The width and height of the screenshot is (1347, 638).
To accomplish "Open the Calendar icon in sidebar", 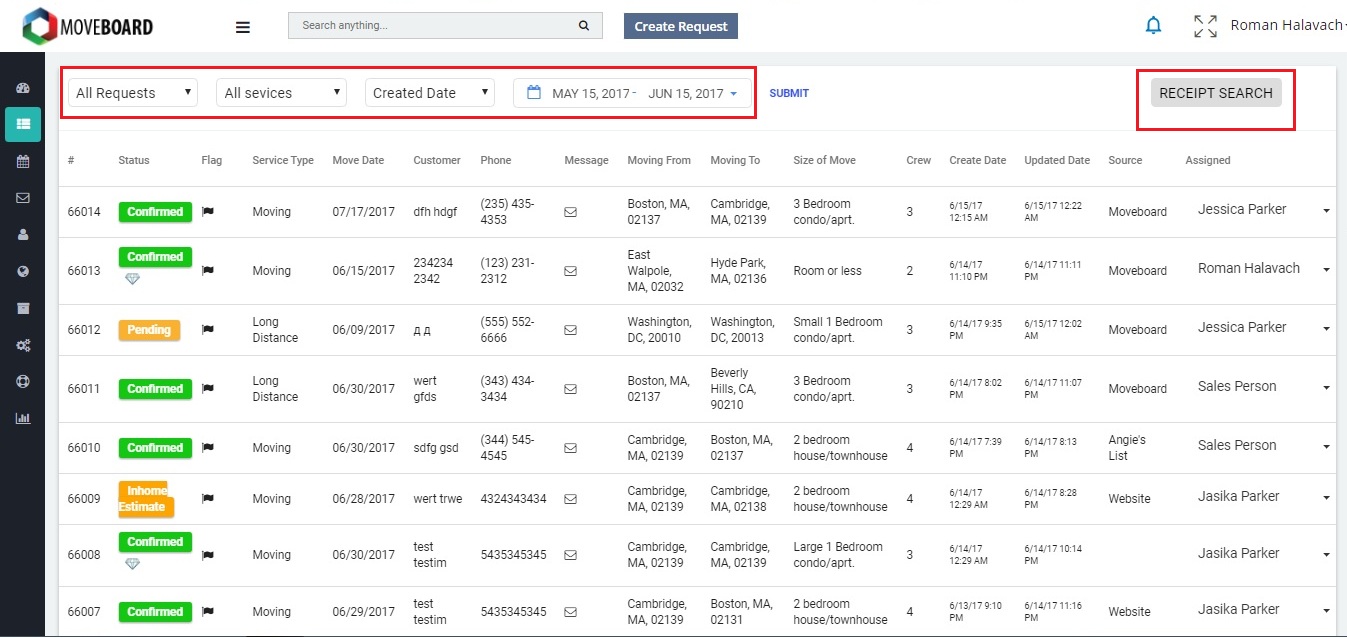I will click(x=22, y=161).
